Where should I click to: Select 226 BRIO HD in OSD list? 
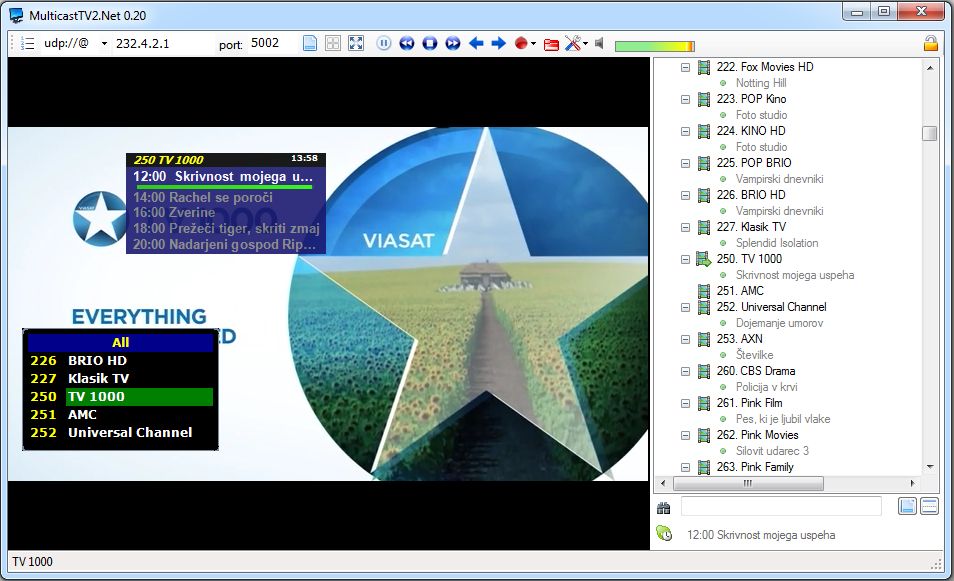tap(121, 361)
